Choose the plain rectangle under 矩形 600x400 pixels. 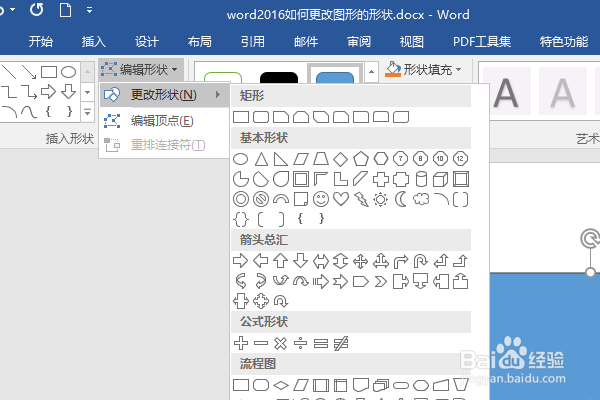(241, 117)
